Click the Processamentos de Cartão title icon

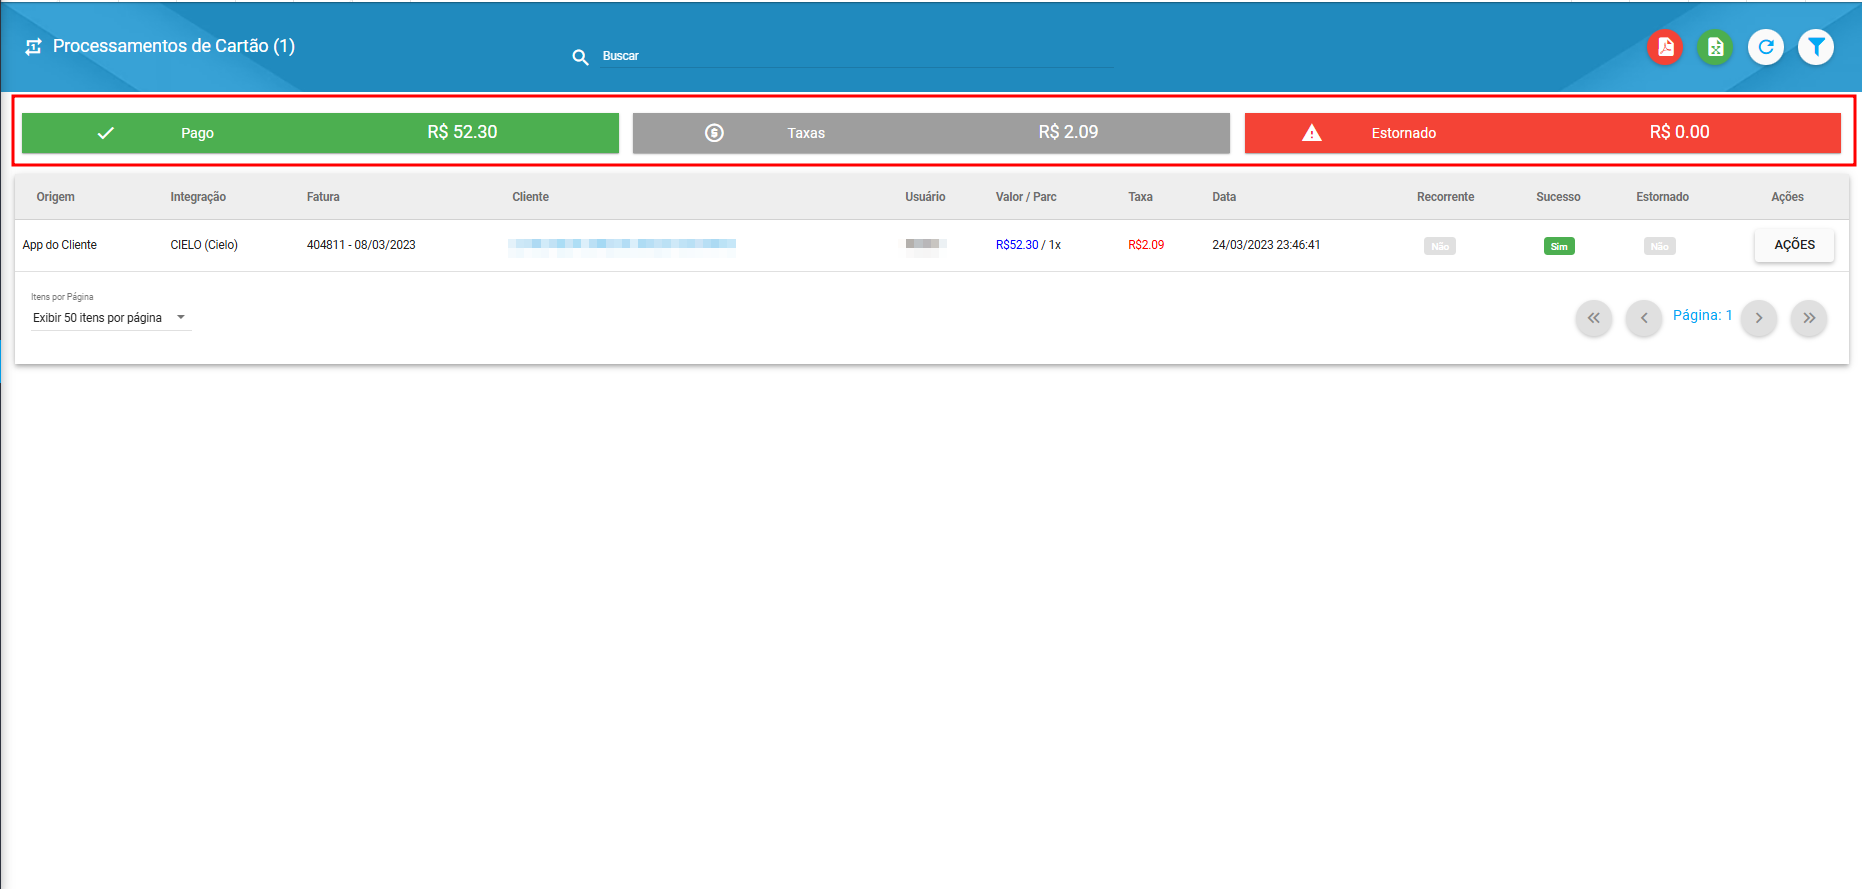coord(33,47)
